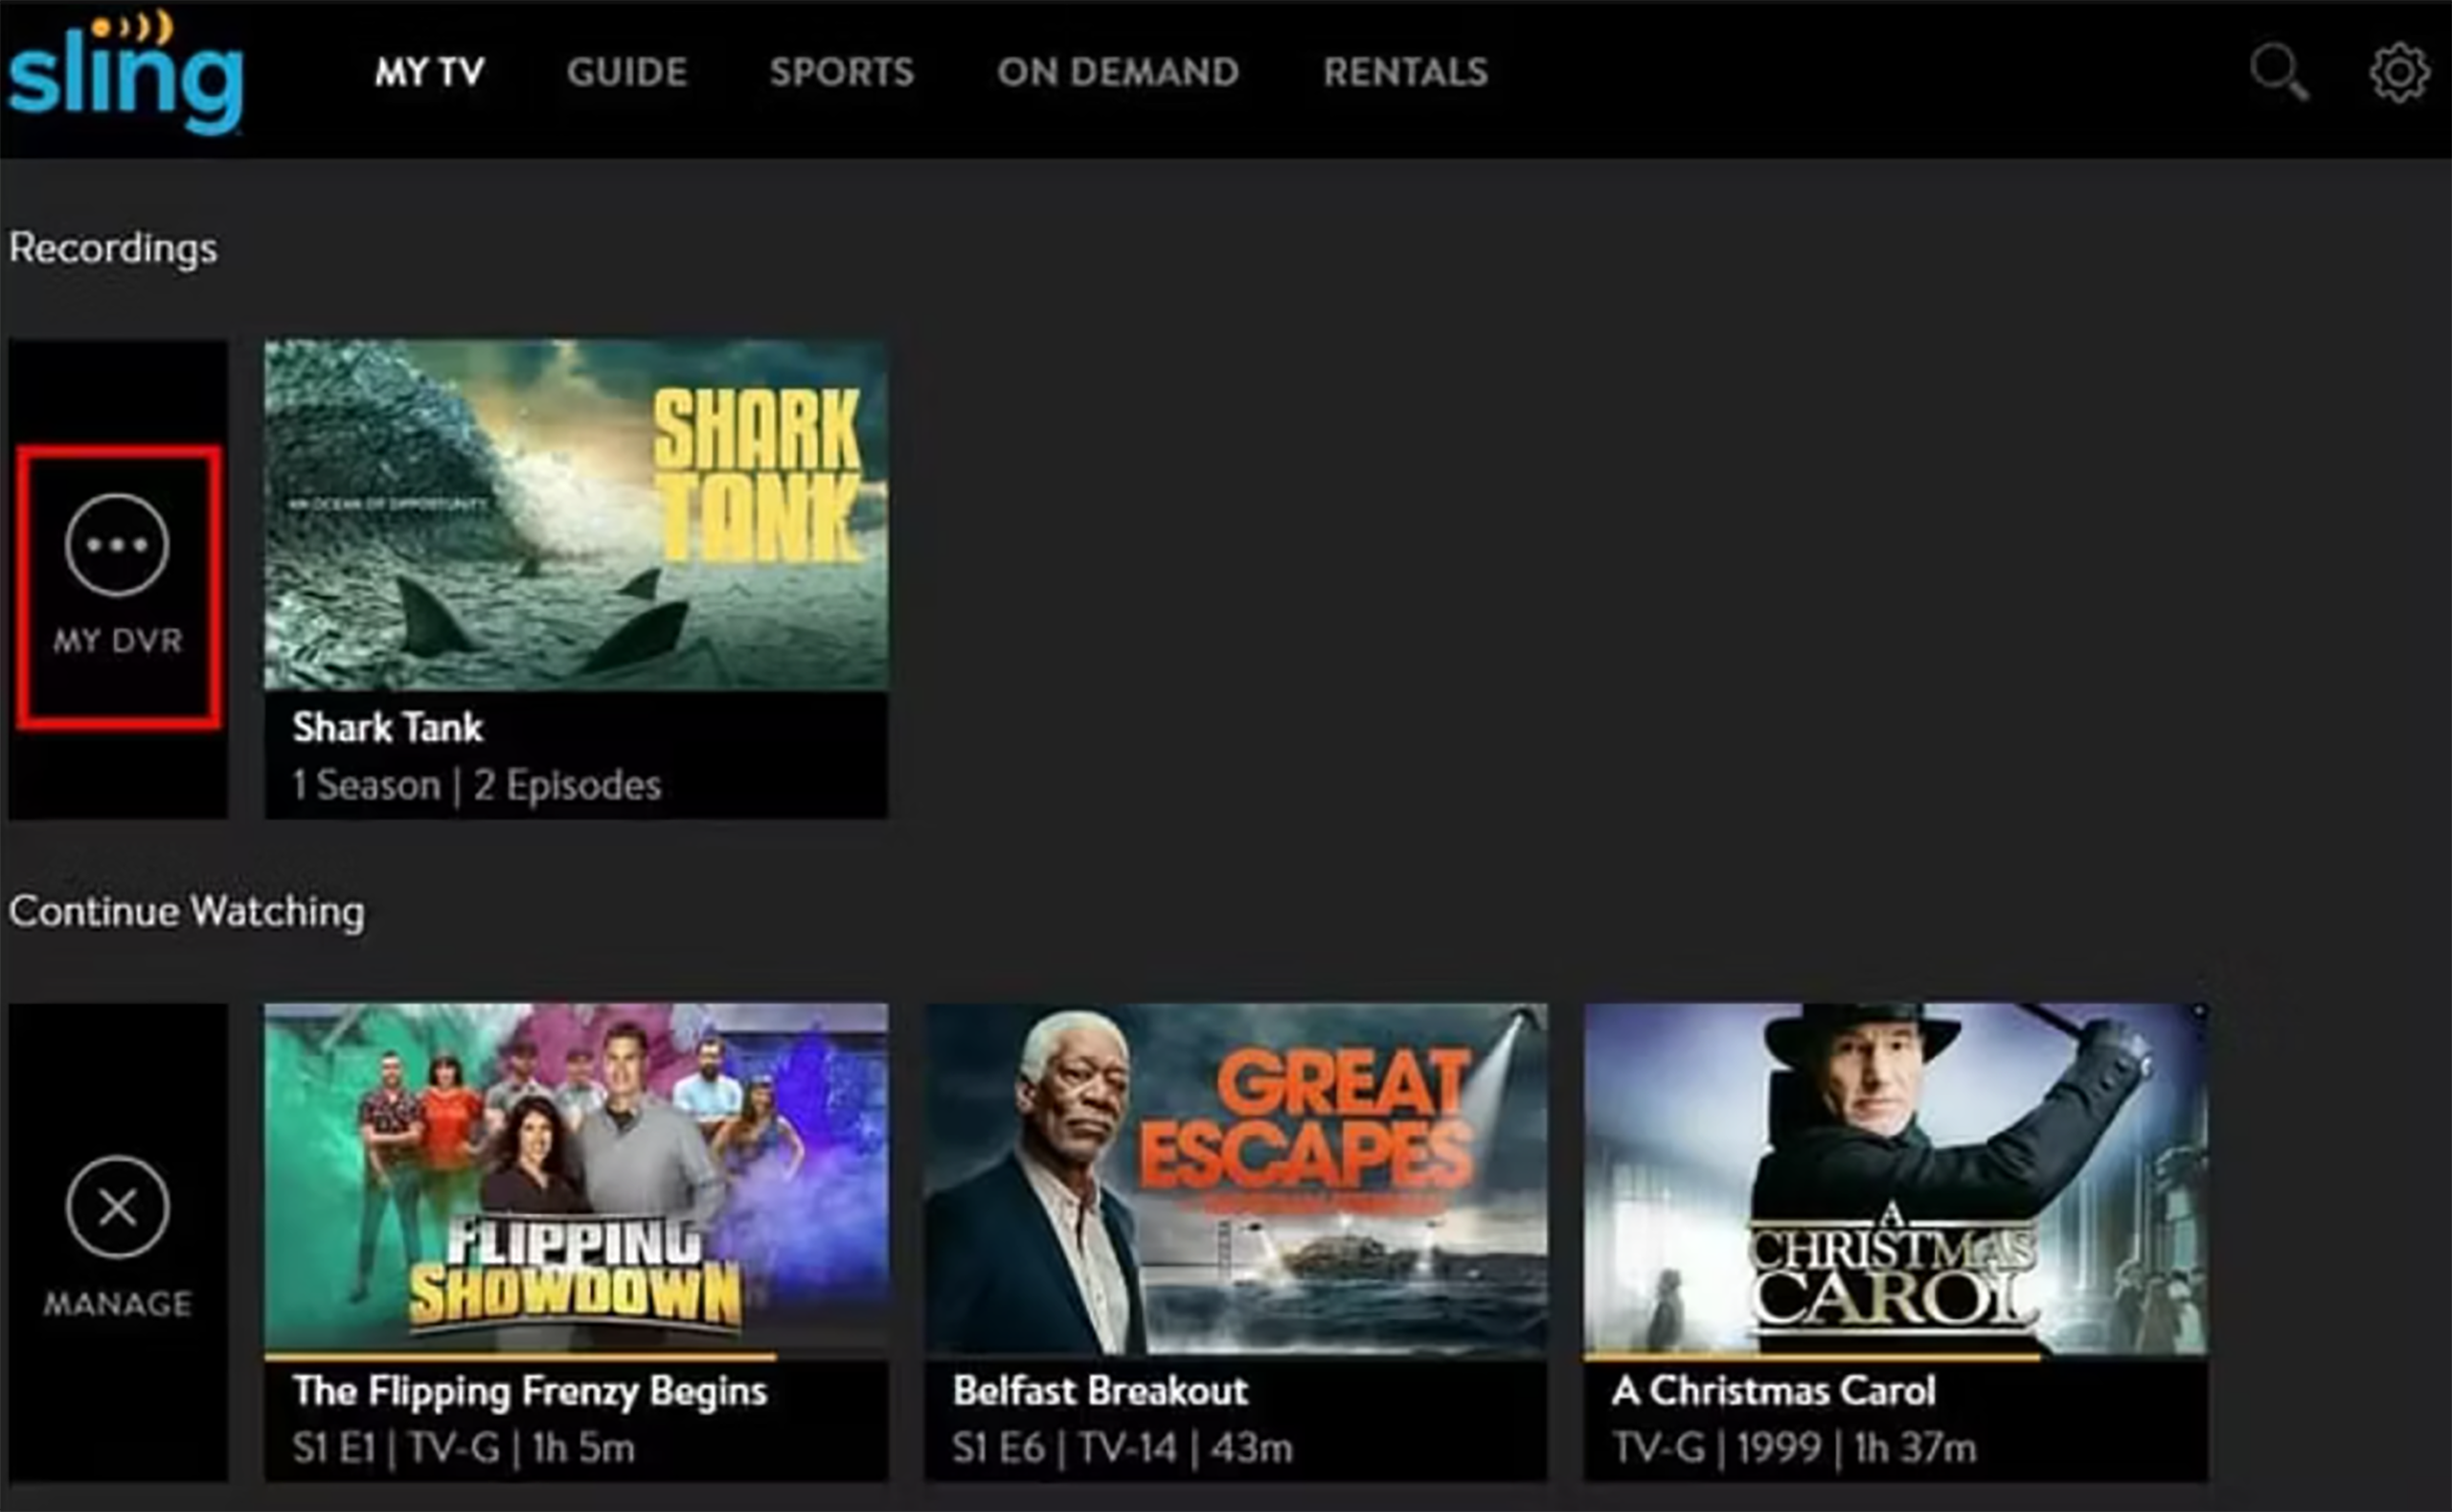The height and width of the screenshot is (1512, 2452).
Task: Open the Guide tab
Action: (x=627, y=72)
